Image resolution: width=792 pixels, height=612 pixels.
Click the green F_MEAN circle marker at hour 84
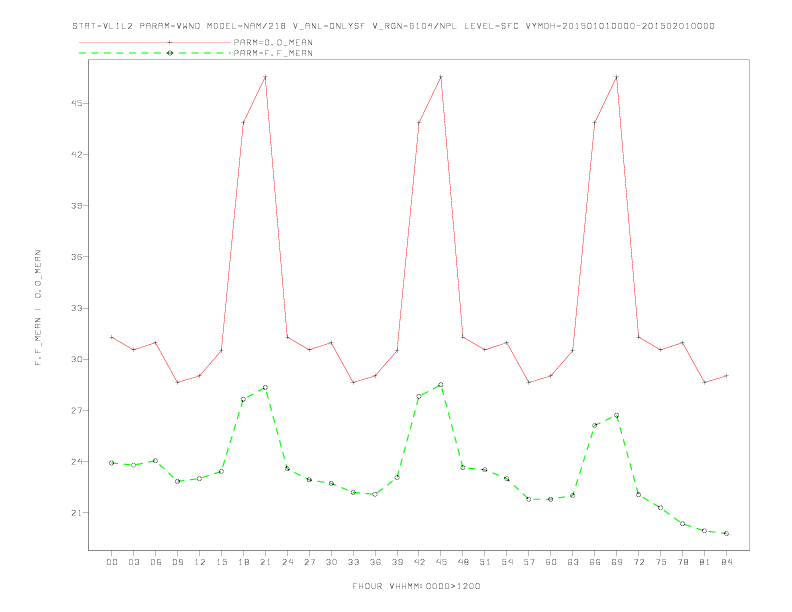coord(726,533)
